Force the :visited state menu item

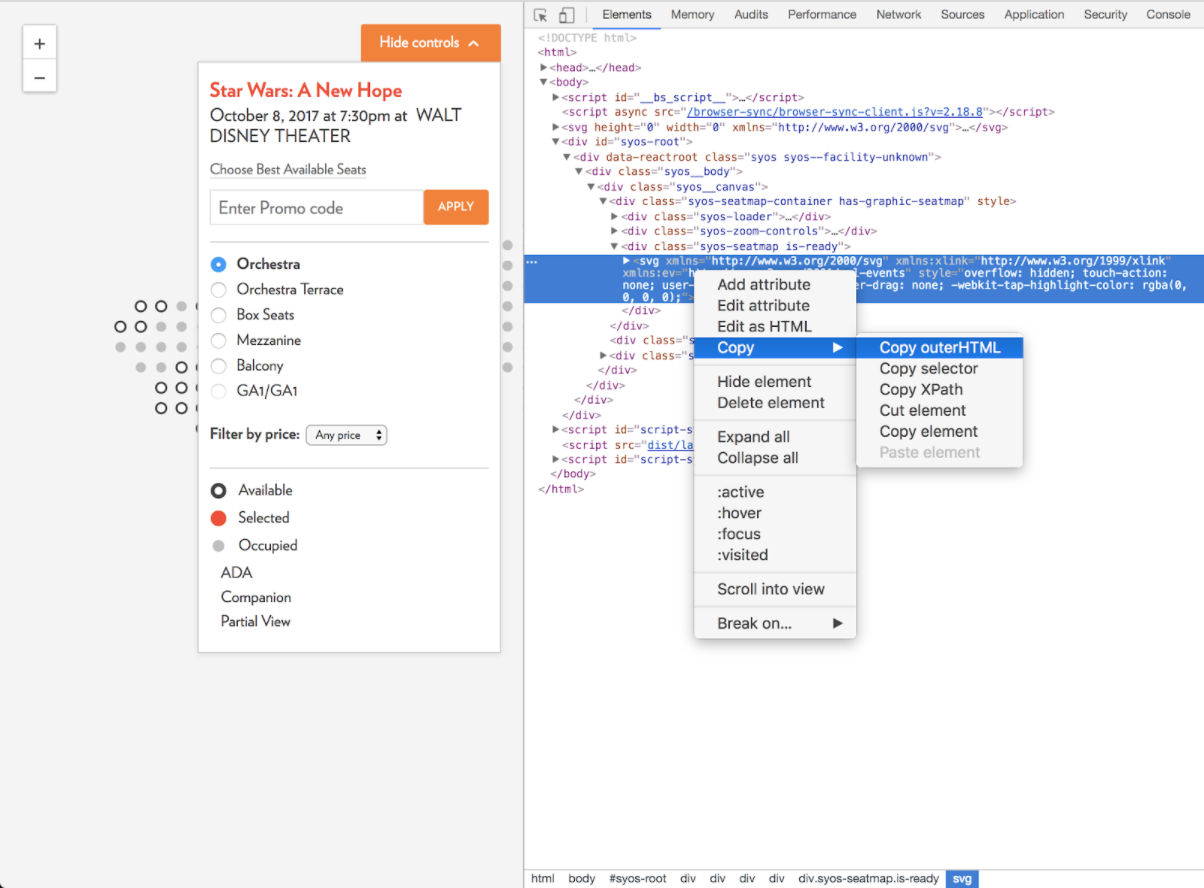pyautogui.click(x=775, y=555)
